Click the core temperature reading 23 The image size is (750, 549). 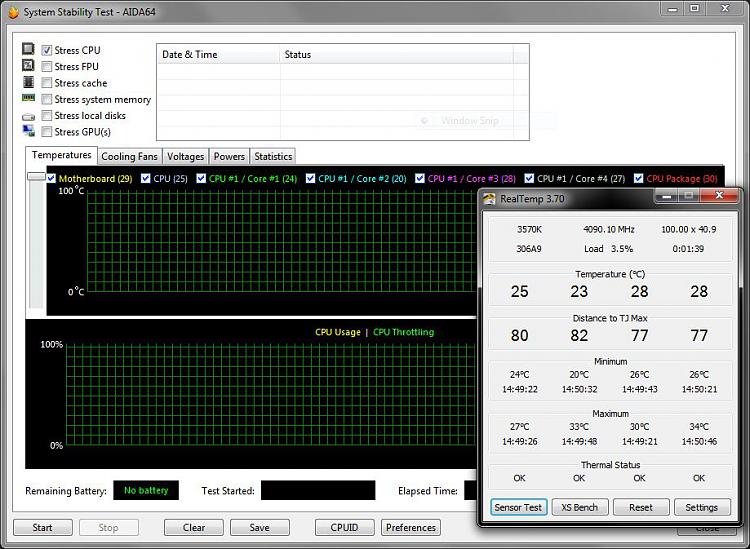pos(579,291)
